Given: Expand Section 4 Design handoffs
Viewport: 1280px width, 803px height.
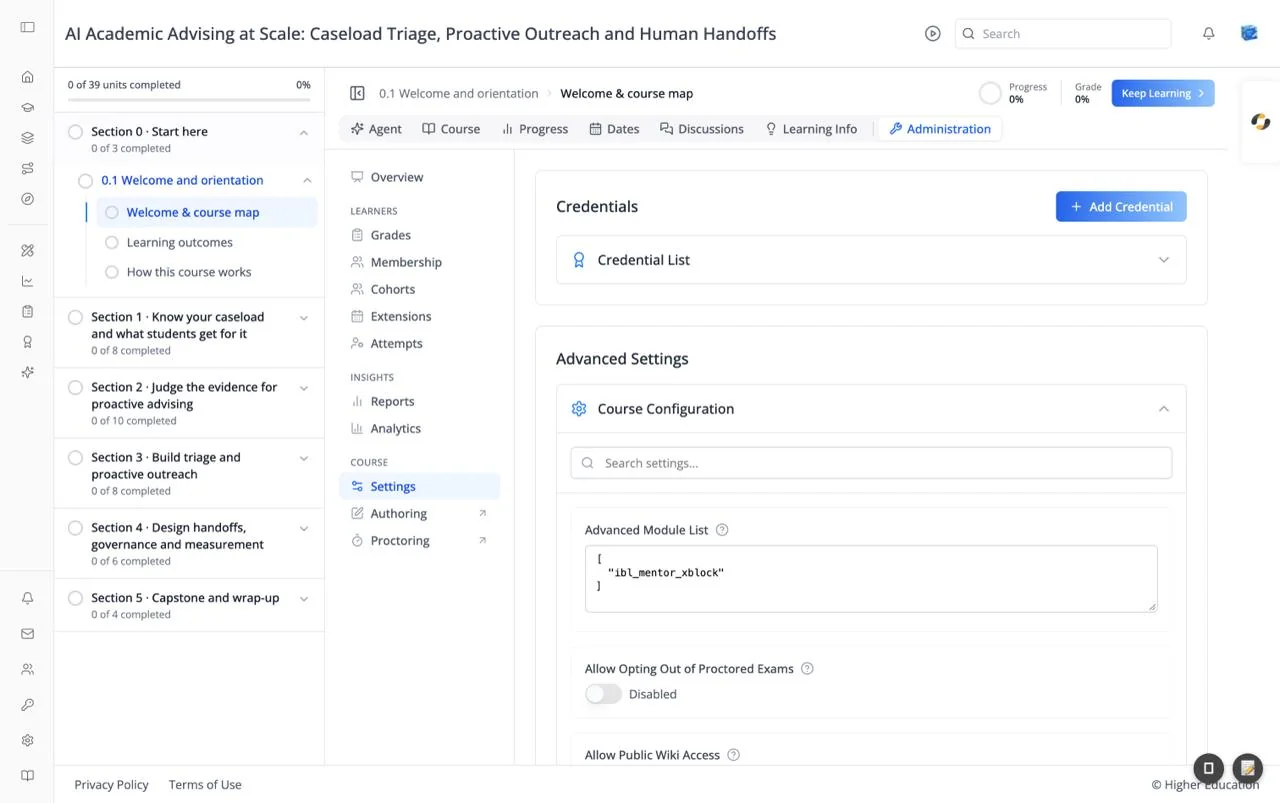Looking at the screenshot, I should click(304, 528).
